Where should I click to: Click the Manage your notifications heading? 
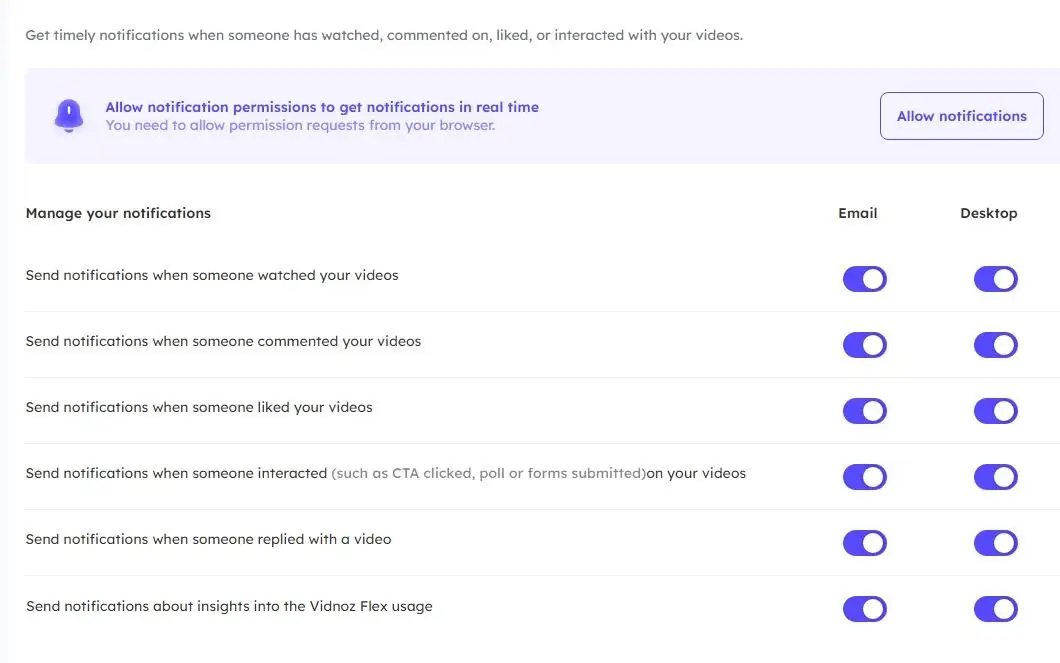tap(118, 213)
